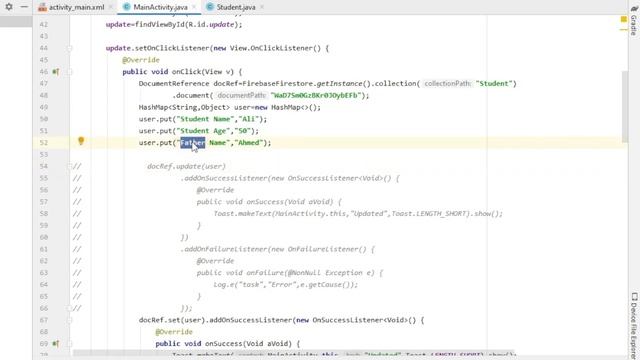Screen dimensions: 640x360
Task: Collapse the fold marker at line 66
Action: point(69,308)
